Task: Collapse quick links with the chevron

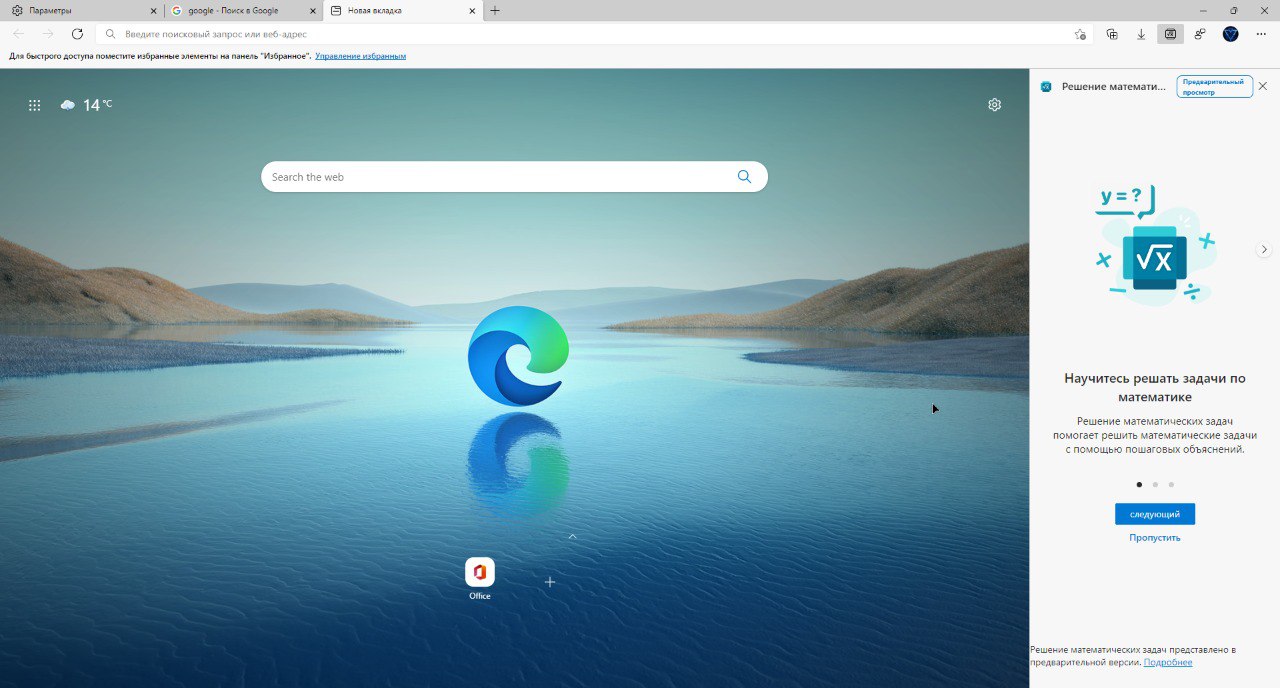Action: pos(572,536)
